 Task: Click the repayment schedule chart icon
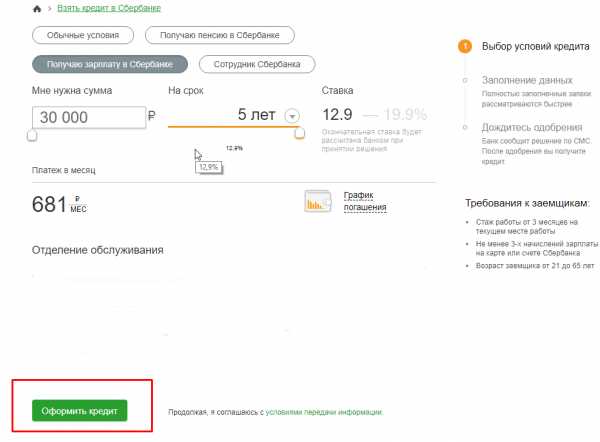coord(317,201)
